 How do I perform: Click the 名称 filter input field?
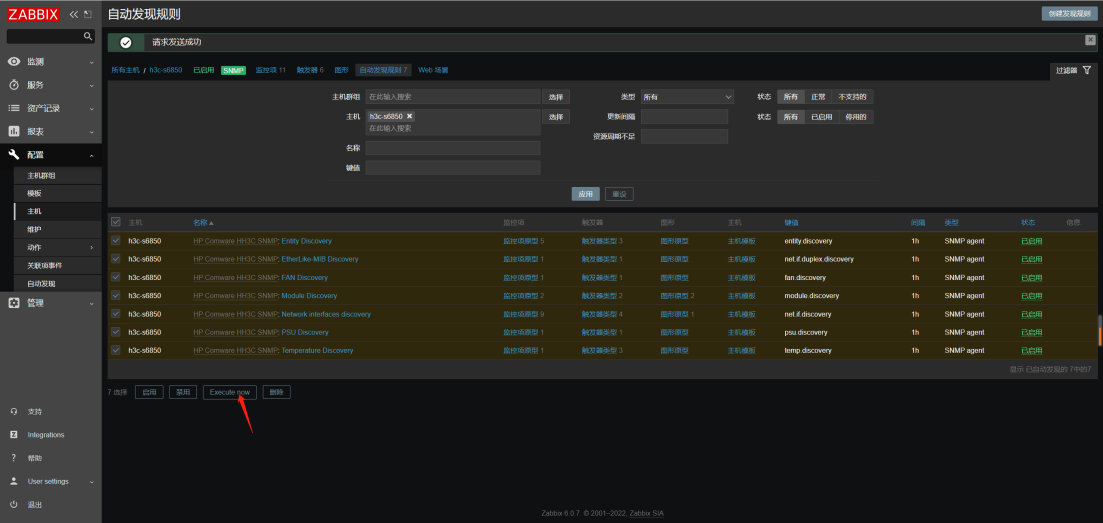[453, 148]
